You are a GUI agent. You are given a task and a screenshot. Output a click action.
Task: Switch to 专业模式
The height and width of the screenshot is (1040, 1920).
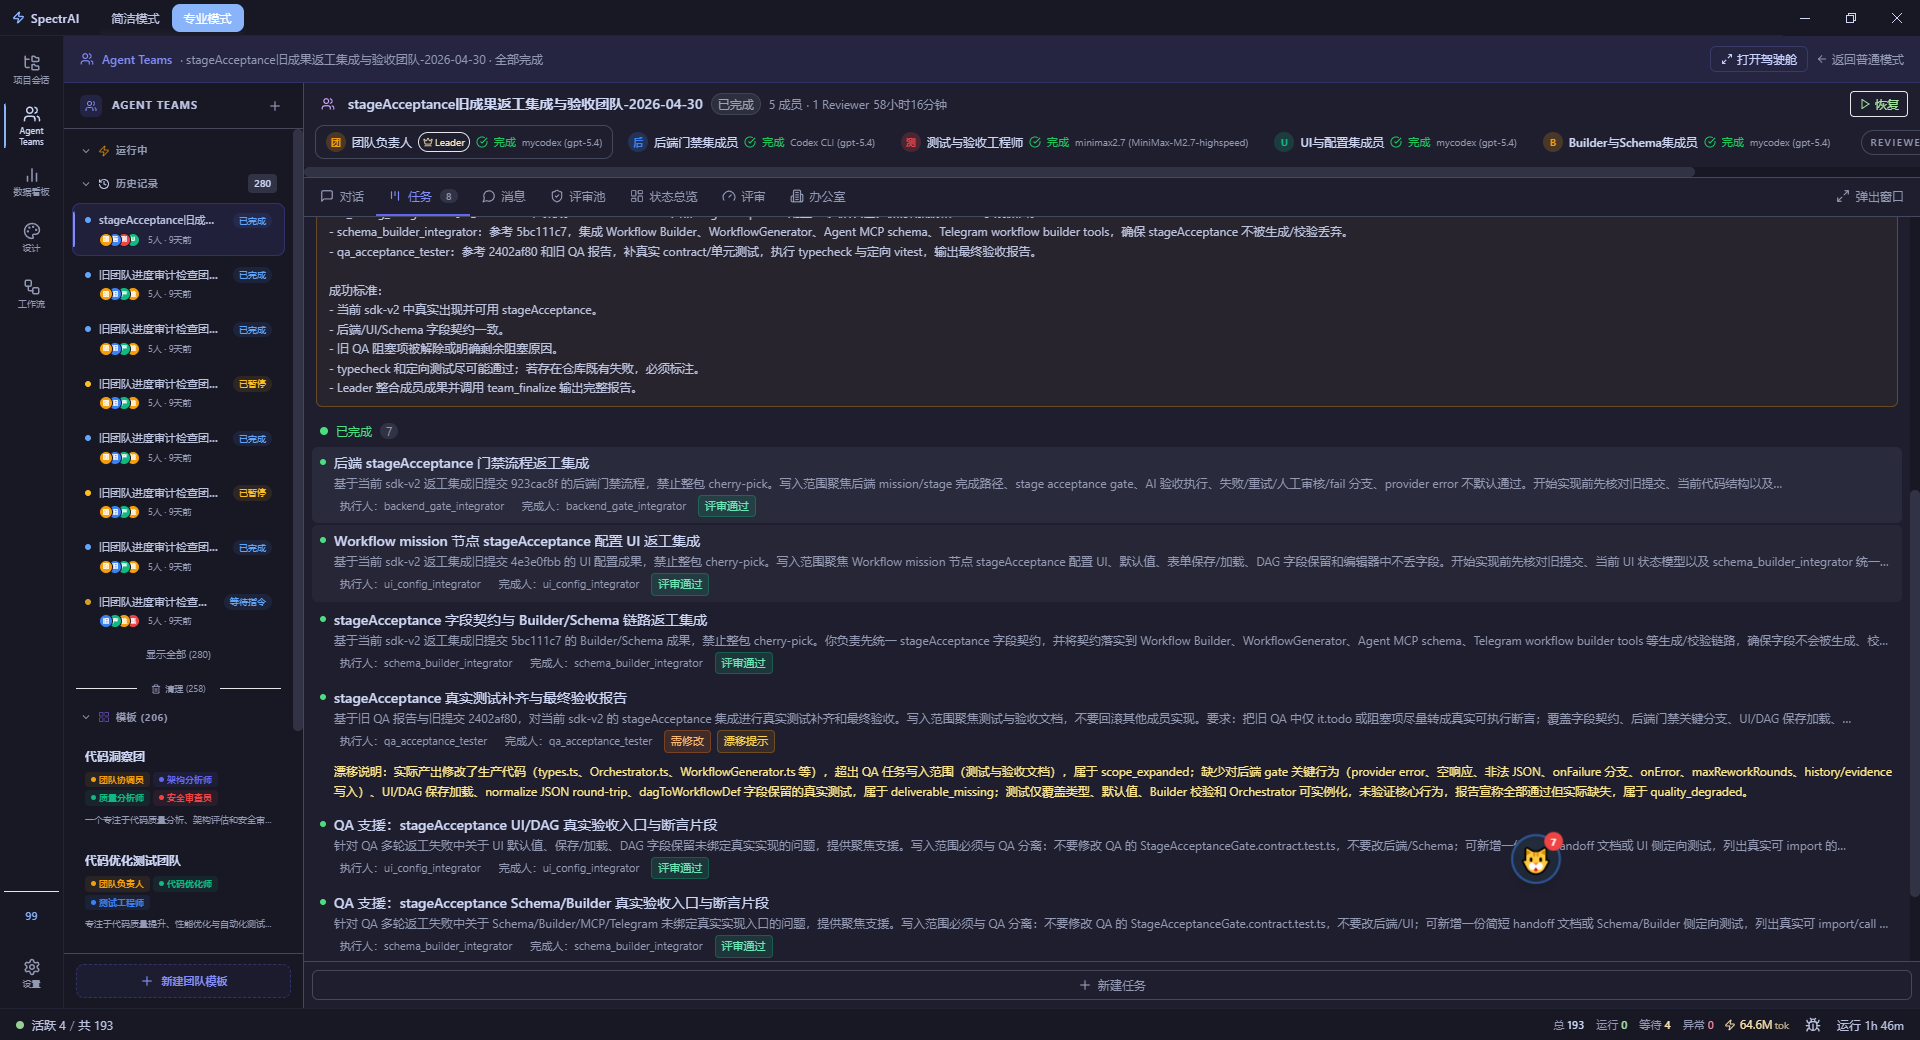coord(208,18)
